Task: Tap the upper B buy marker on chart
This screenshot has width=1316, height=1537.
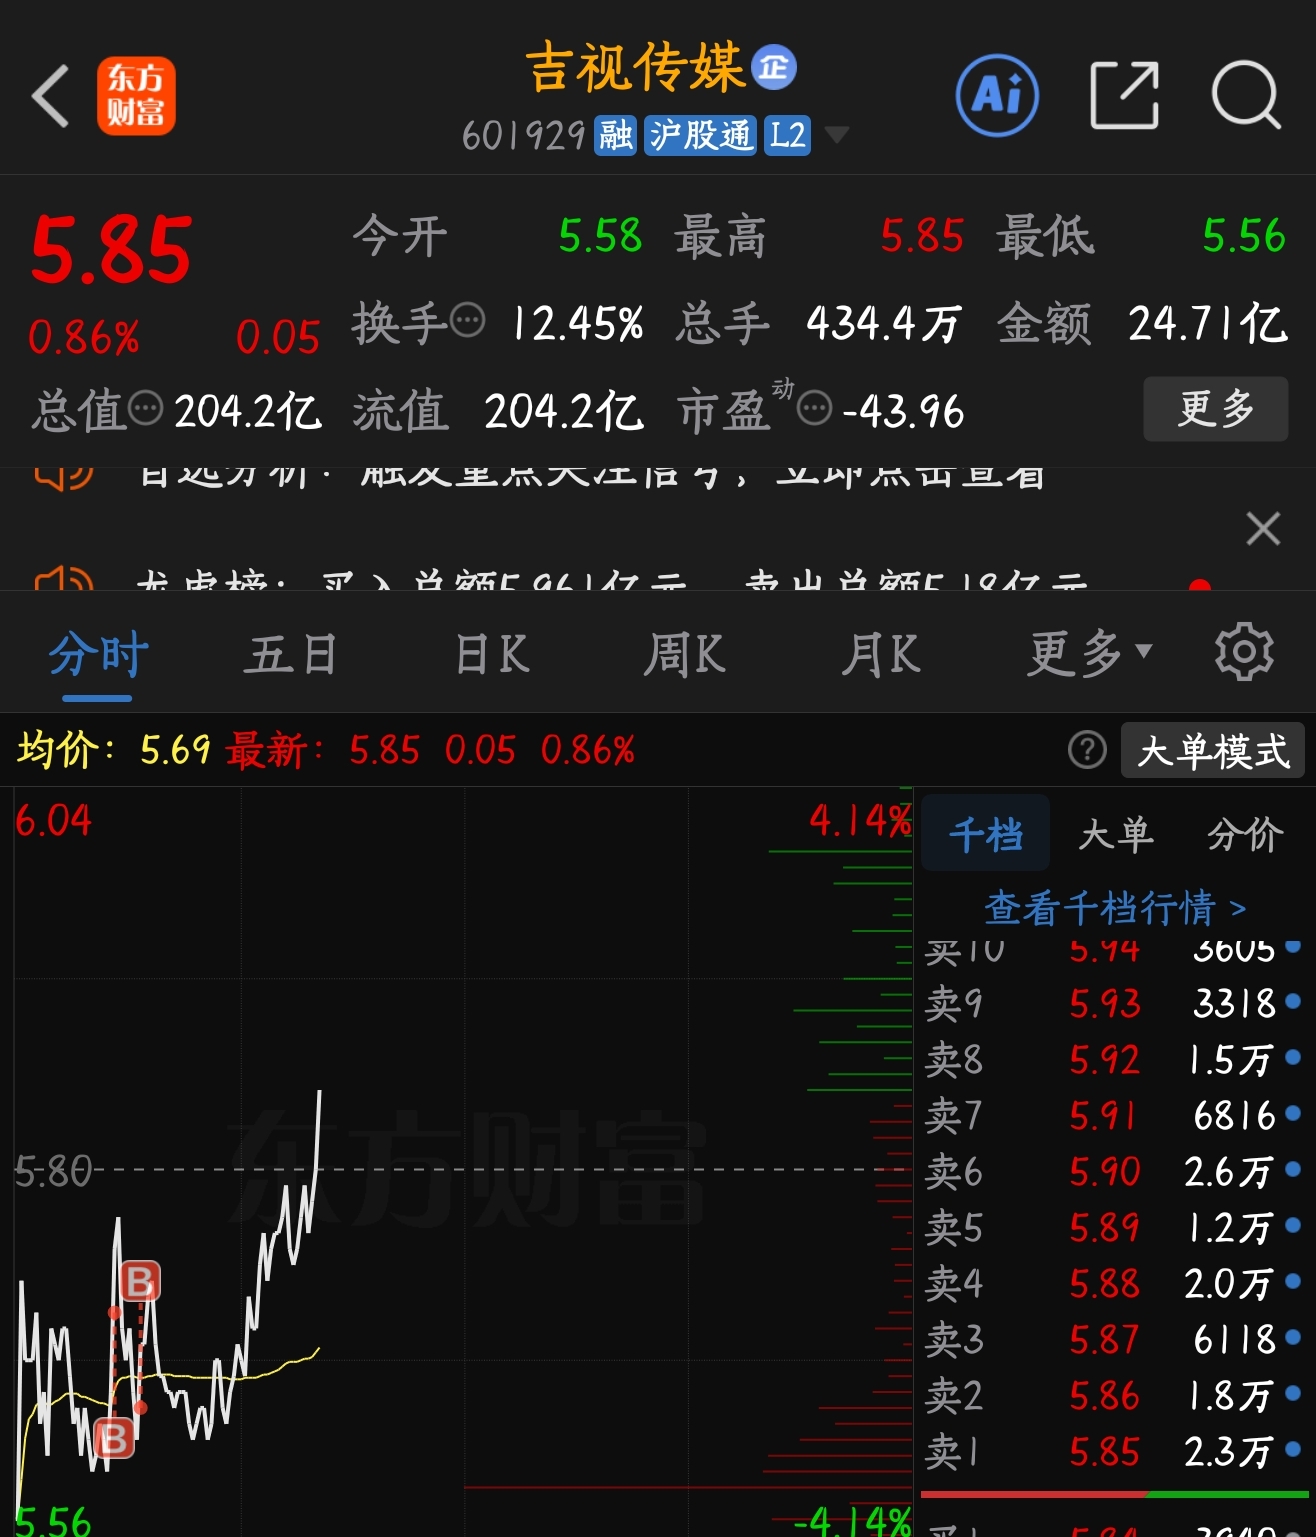Action: (x=140, y=1281)
